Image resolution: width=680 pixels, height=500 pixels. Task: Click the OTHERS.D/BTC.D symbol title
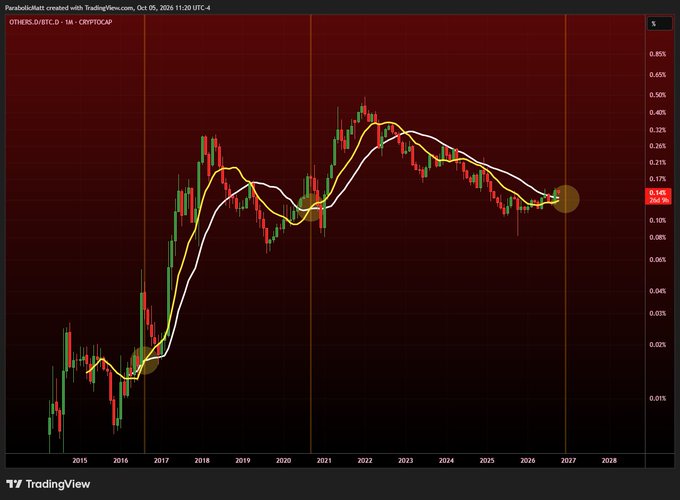61,22
